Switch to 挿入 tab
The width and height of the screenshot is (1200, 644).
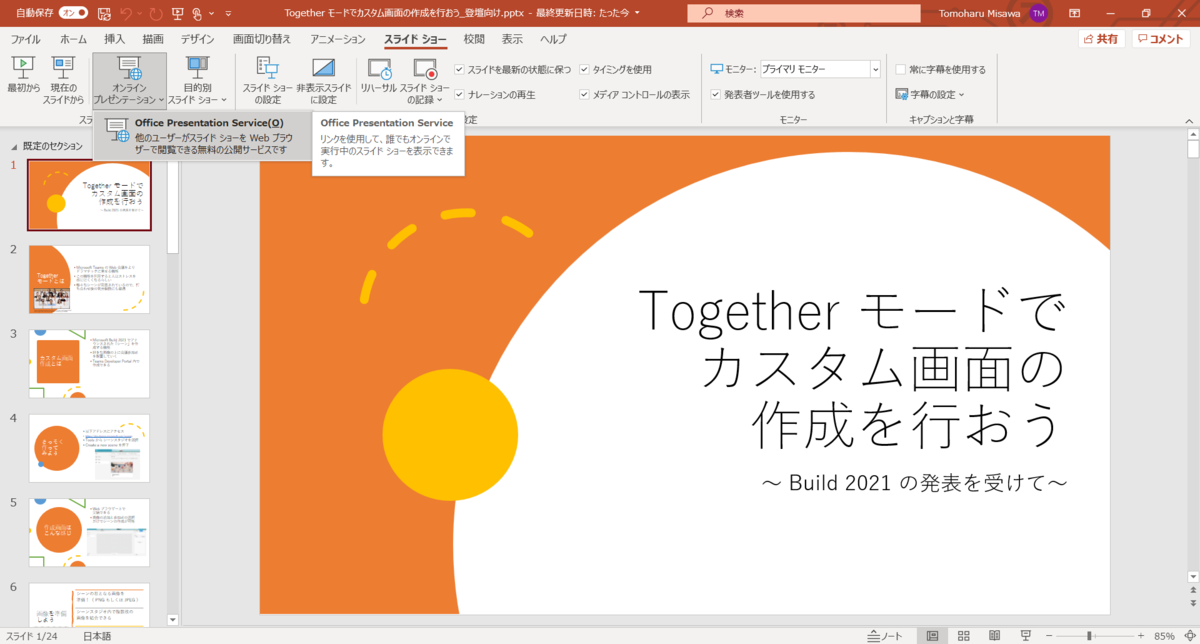[x=115, y=39]
